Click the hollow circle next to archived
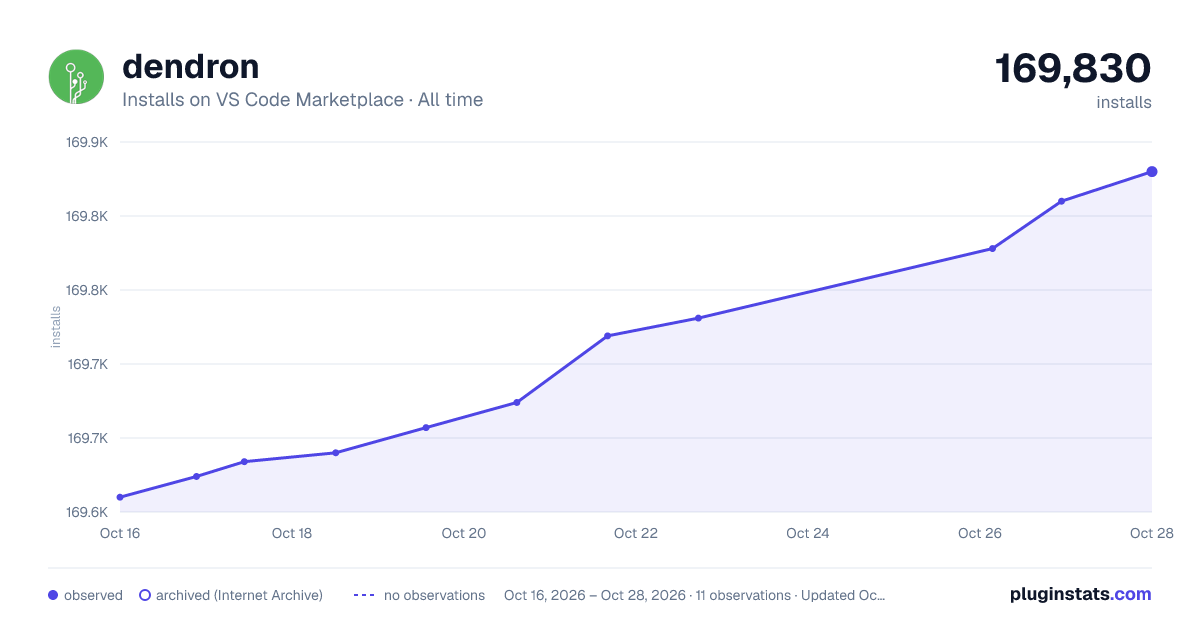This screenshot has height=630, width=1200. [145, 595]
